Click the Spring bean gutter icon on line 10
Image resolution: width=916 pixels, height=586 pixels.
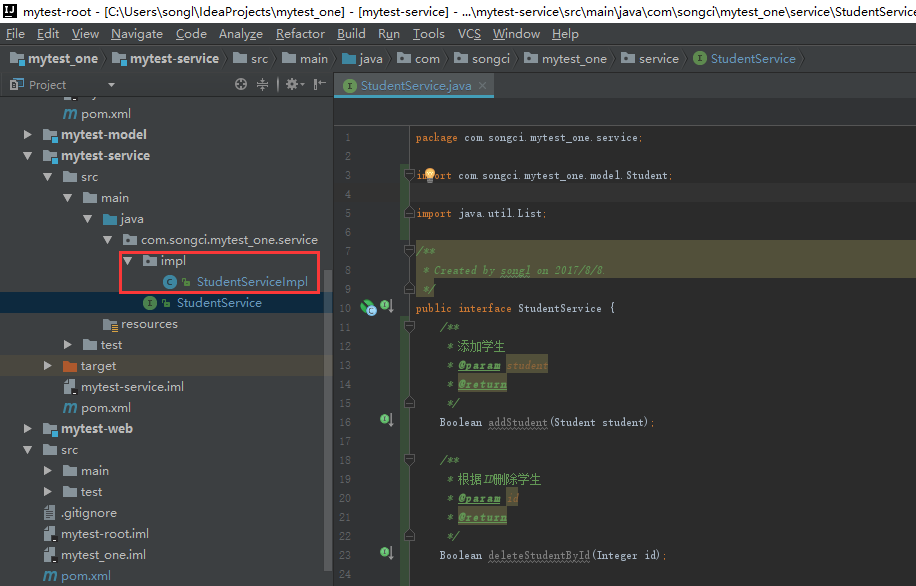(368, 307)
